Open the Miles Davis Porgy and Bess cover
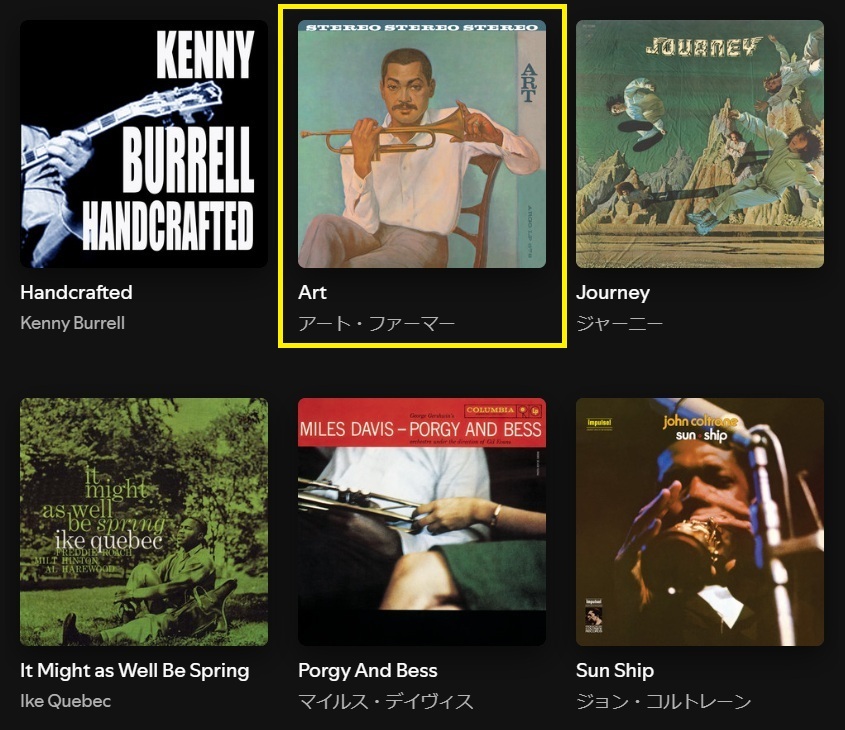Screen dimensions: 845x730 click(x=422, y=522)
